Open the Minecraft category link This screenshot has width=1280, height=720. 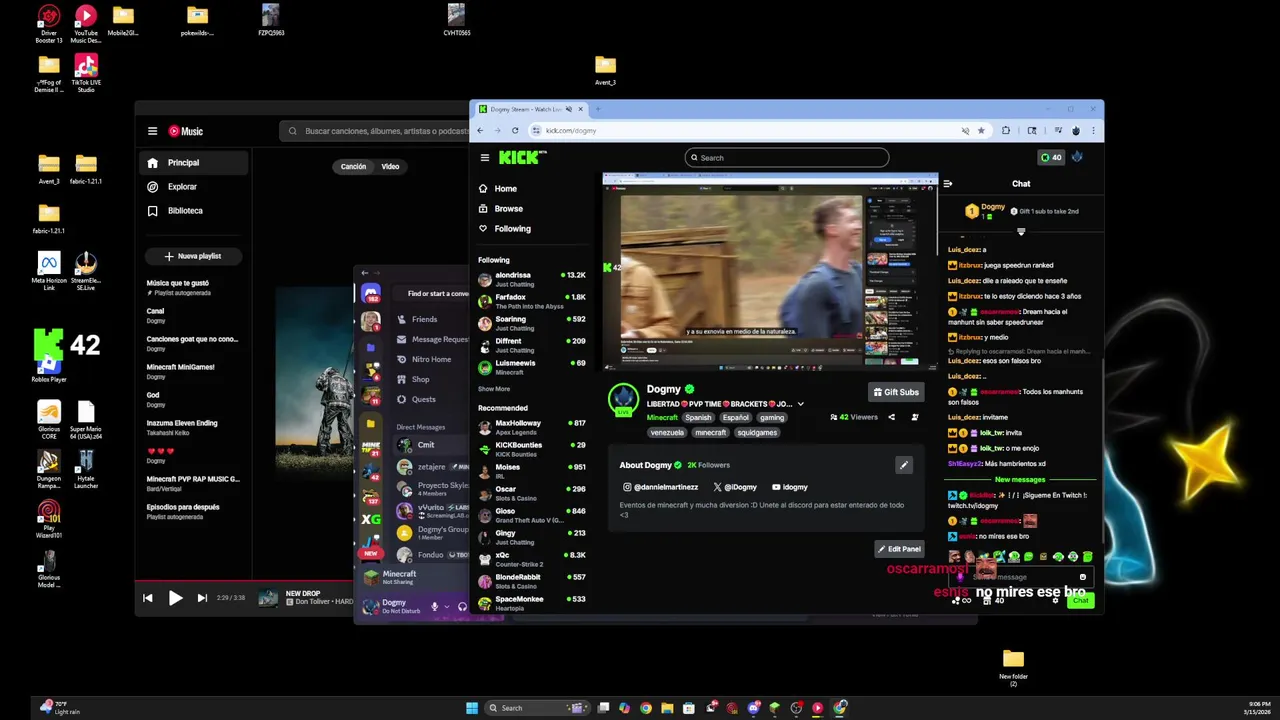pos(661,417)
